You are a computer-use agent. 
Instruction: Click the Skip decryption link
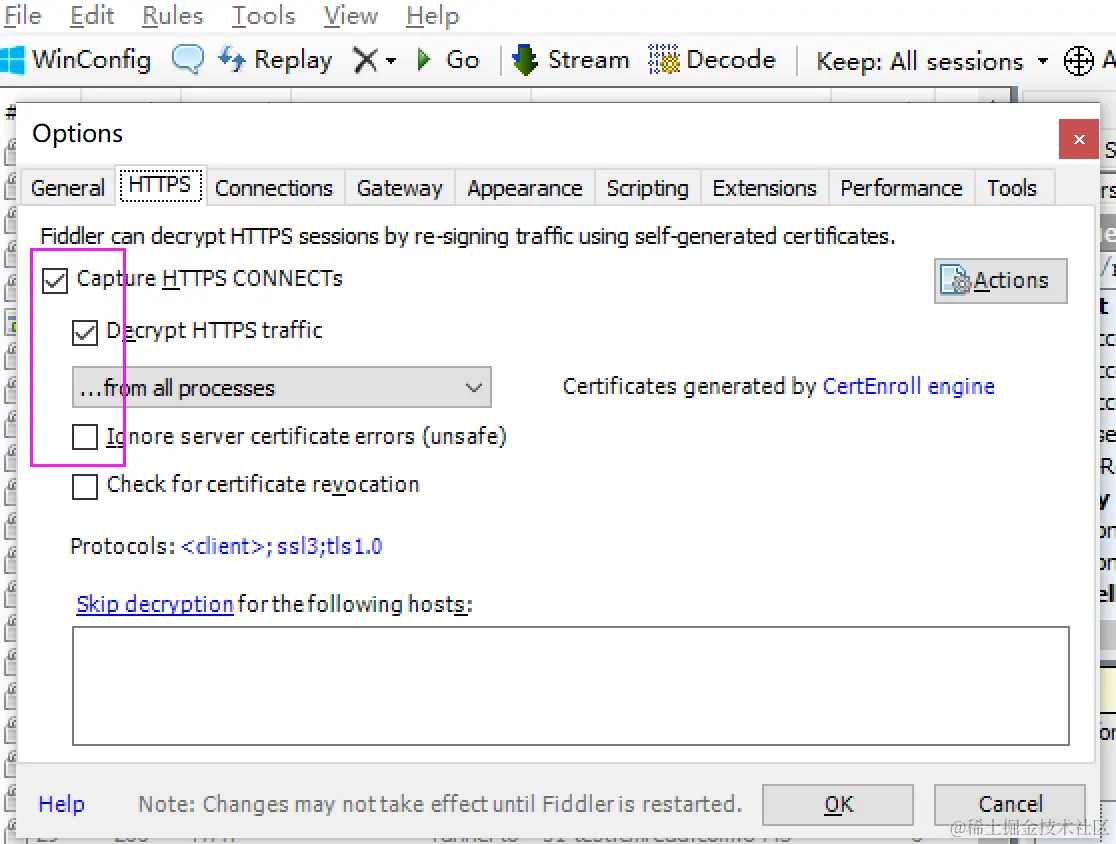click(154, 604)
